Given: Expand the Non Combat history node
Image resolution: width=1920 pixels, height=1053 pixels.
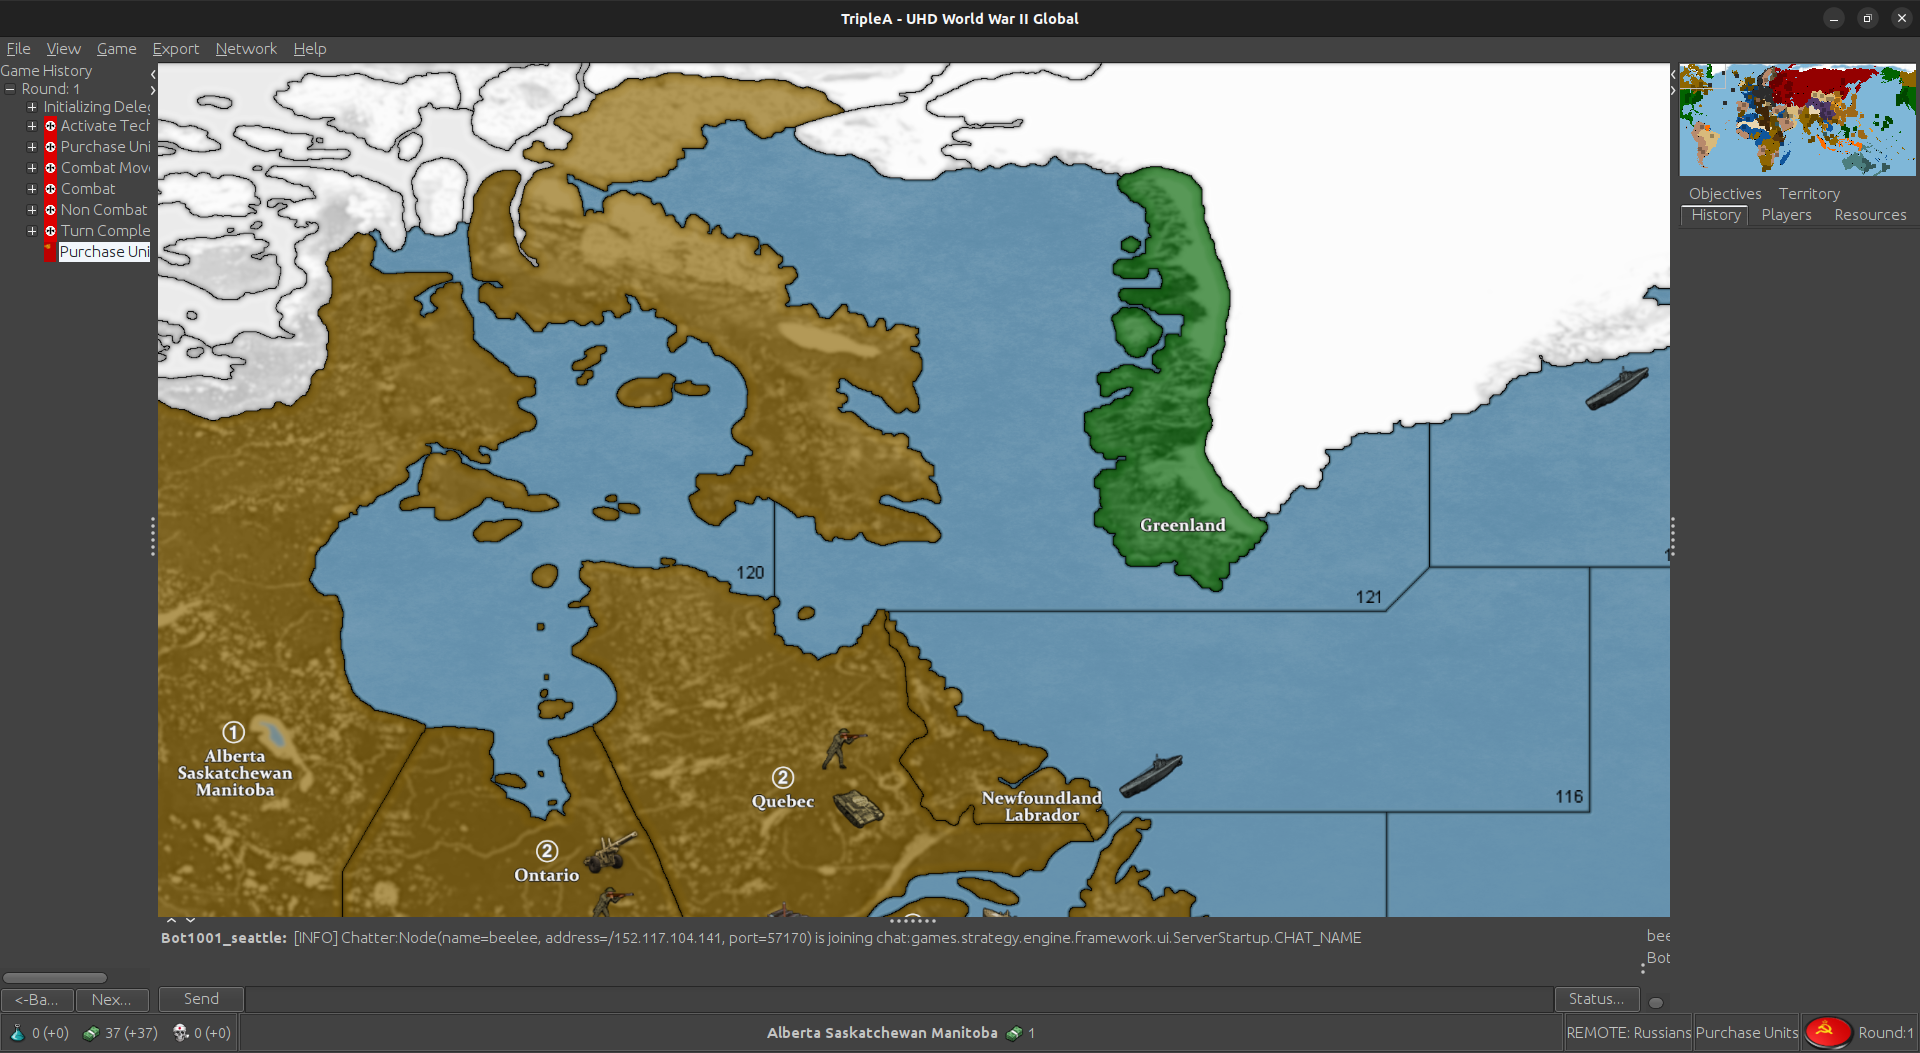Looking at the screenshot, I should click(x=32, y=210).
